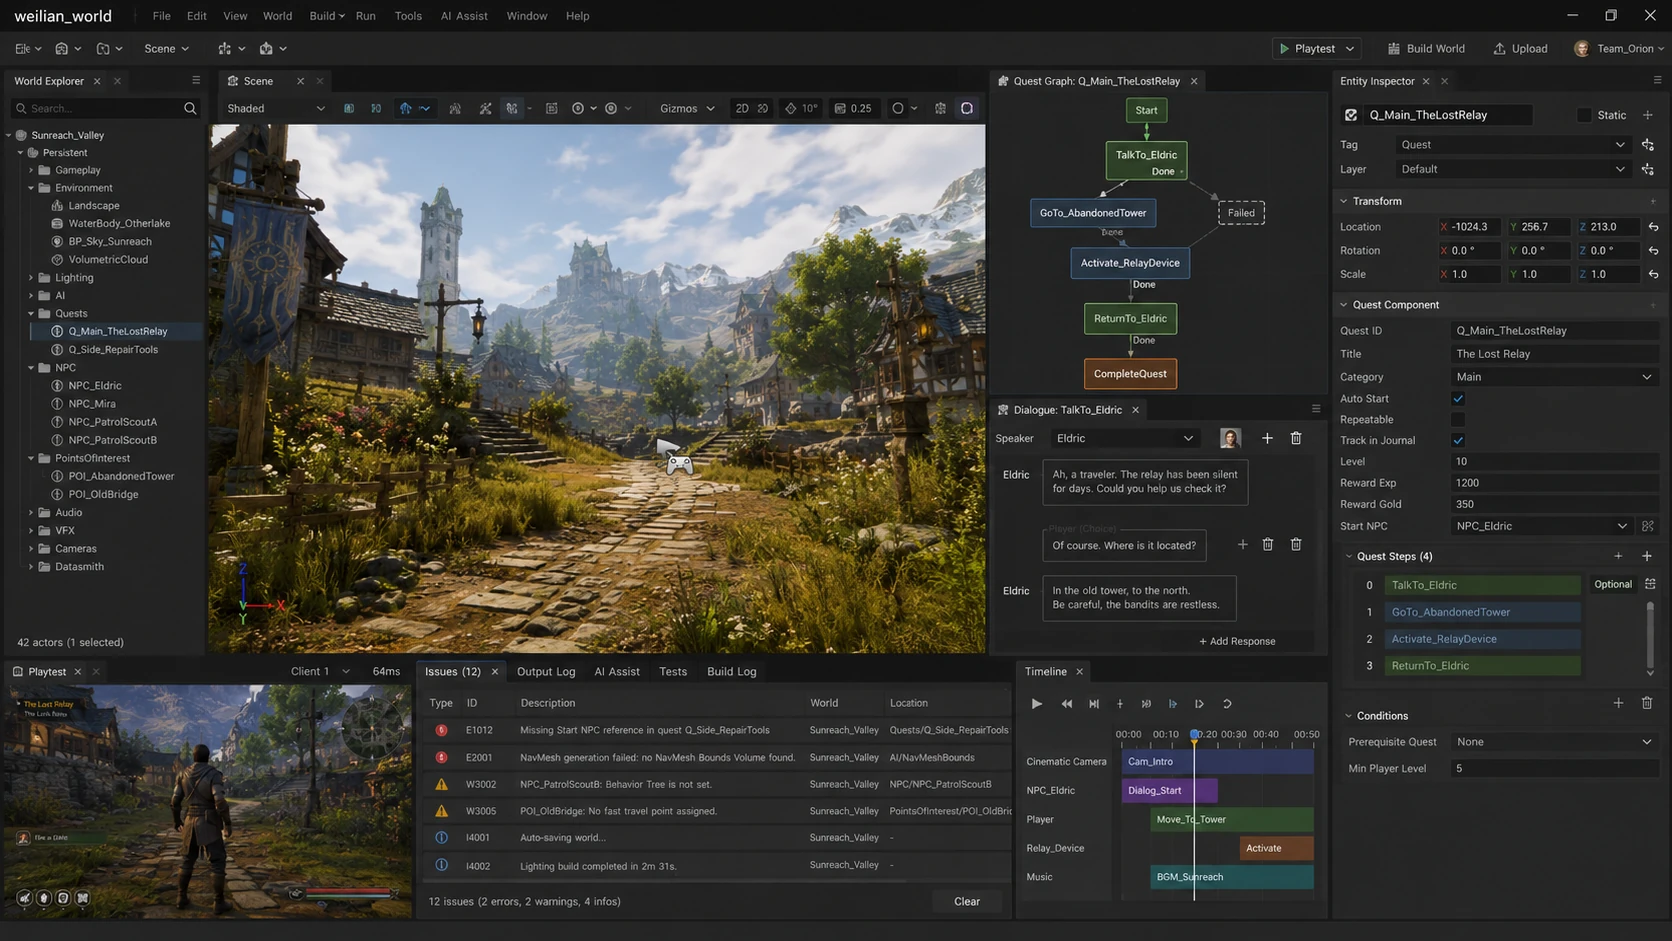Collapse the Transform section
Screen dimensions: 1672x941
coord(1344,201)
